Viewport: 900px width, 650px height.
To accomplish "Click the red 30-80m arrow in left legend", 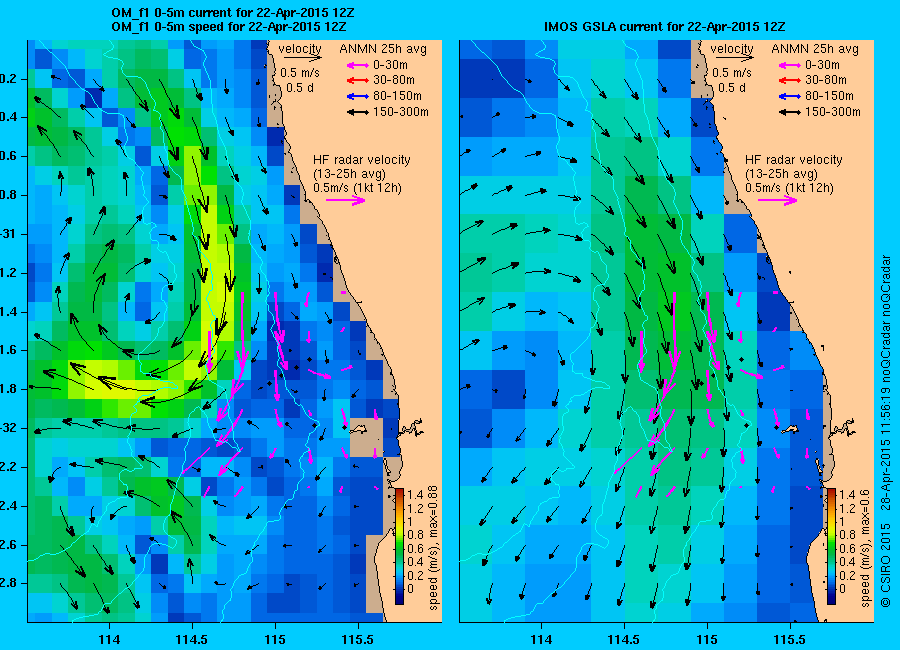I will tap(358, 80).
